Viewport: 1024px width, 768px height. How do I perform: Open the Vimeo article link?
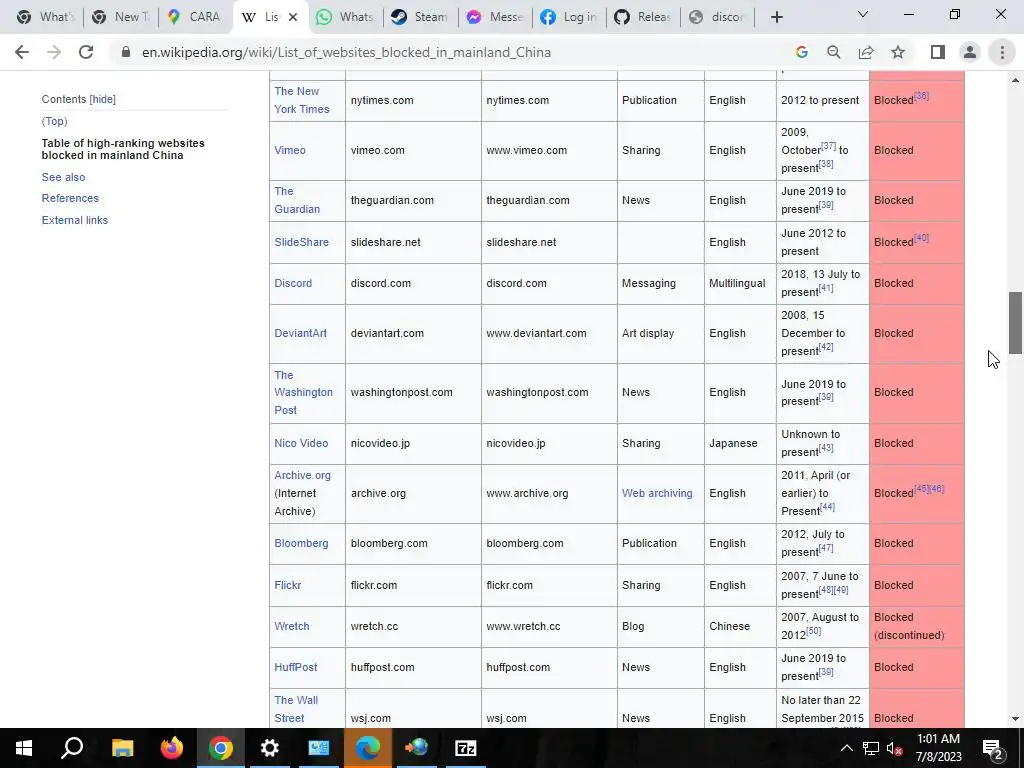pos(289,150)
